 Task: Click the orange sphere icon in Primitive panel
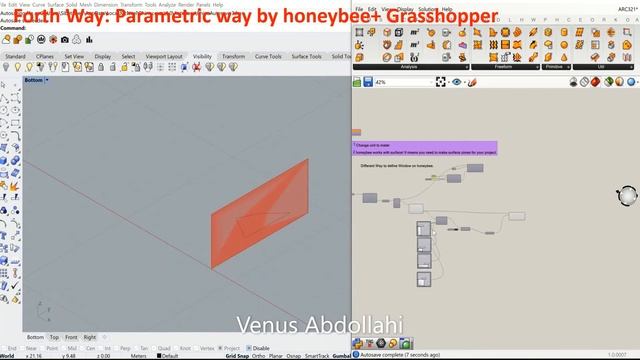pos(564,45)
